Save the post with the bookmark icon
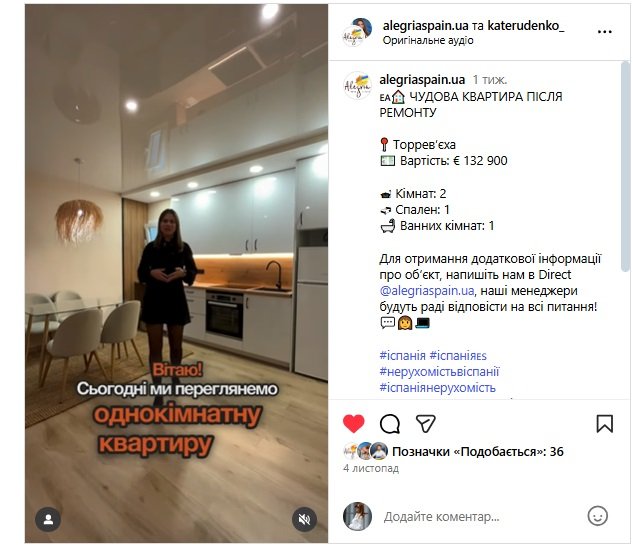 [x=604, y=424]
